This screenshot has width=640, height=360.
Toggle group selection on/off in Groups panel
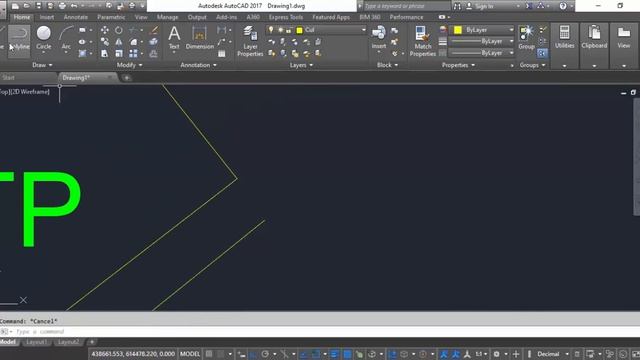(x=542, y=53)
